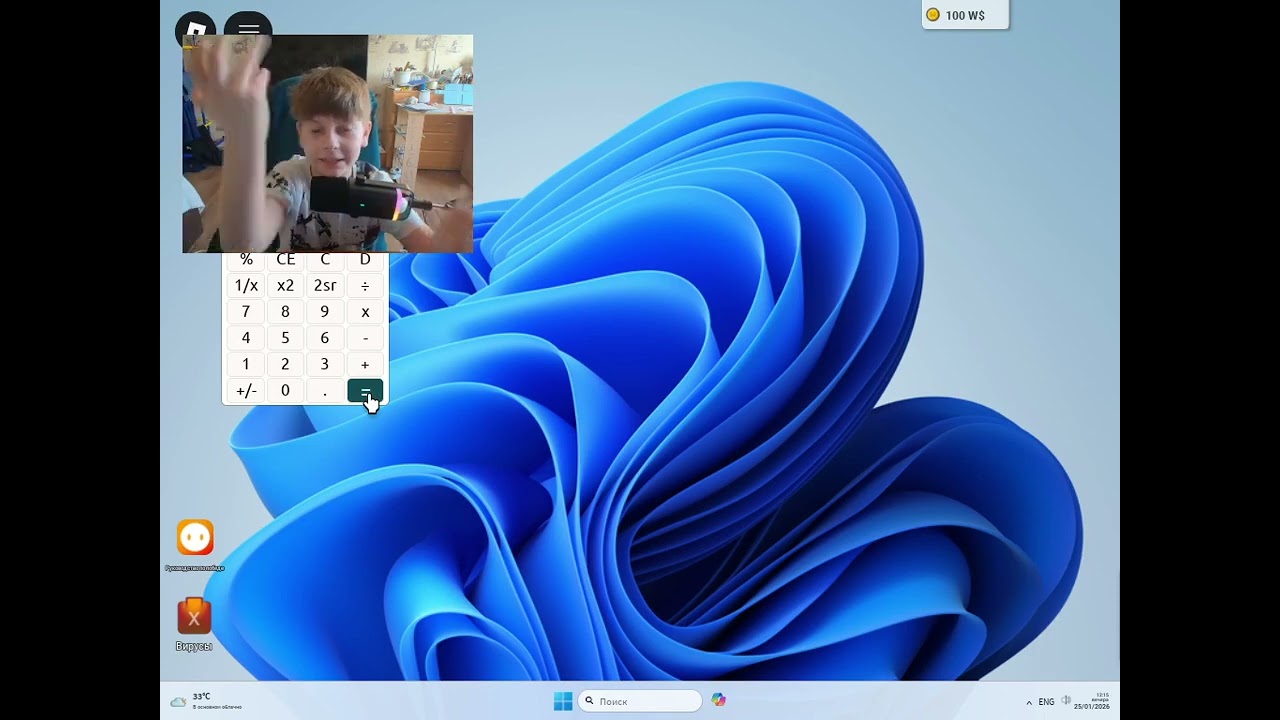The height and width of the screenshot is (720, 1280).
Task: Click digit 2 on the calculator
Action: coord(285,365)
